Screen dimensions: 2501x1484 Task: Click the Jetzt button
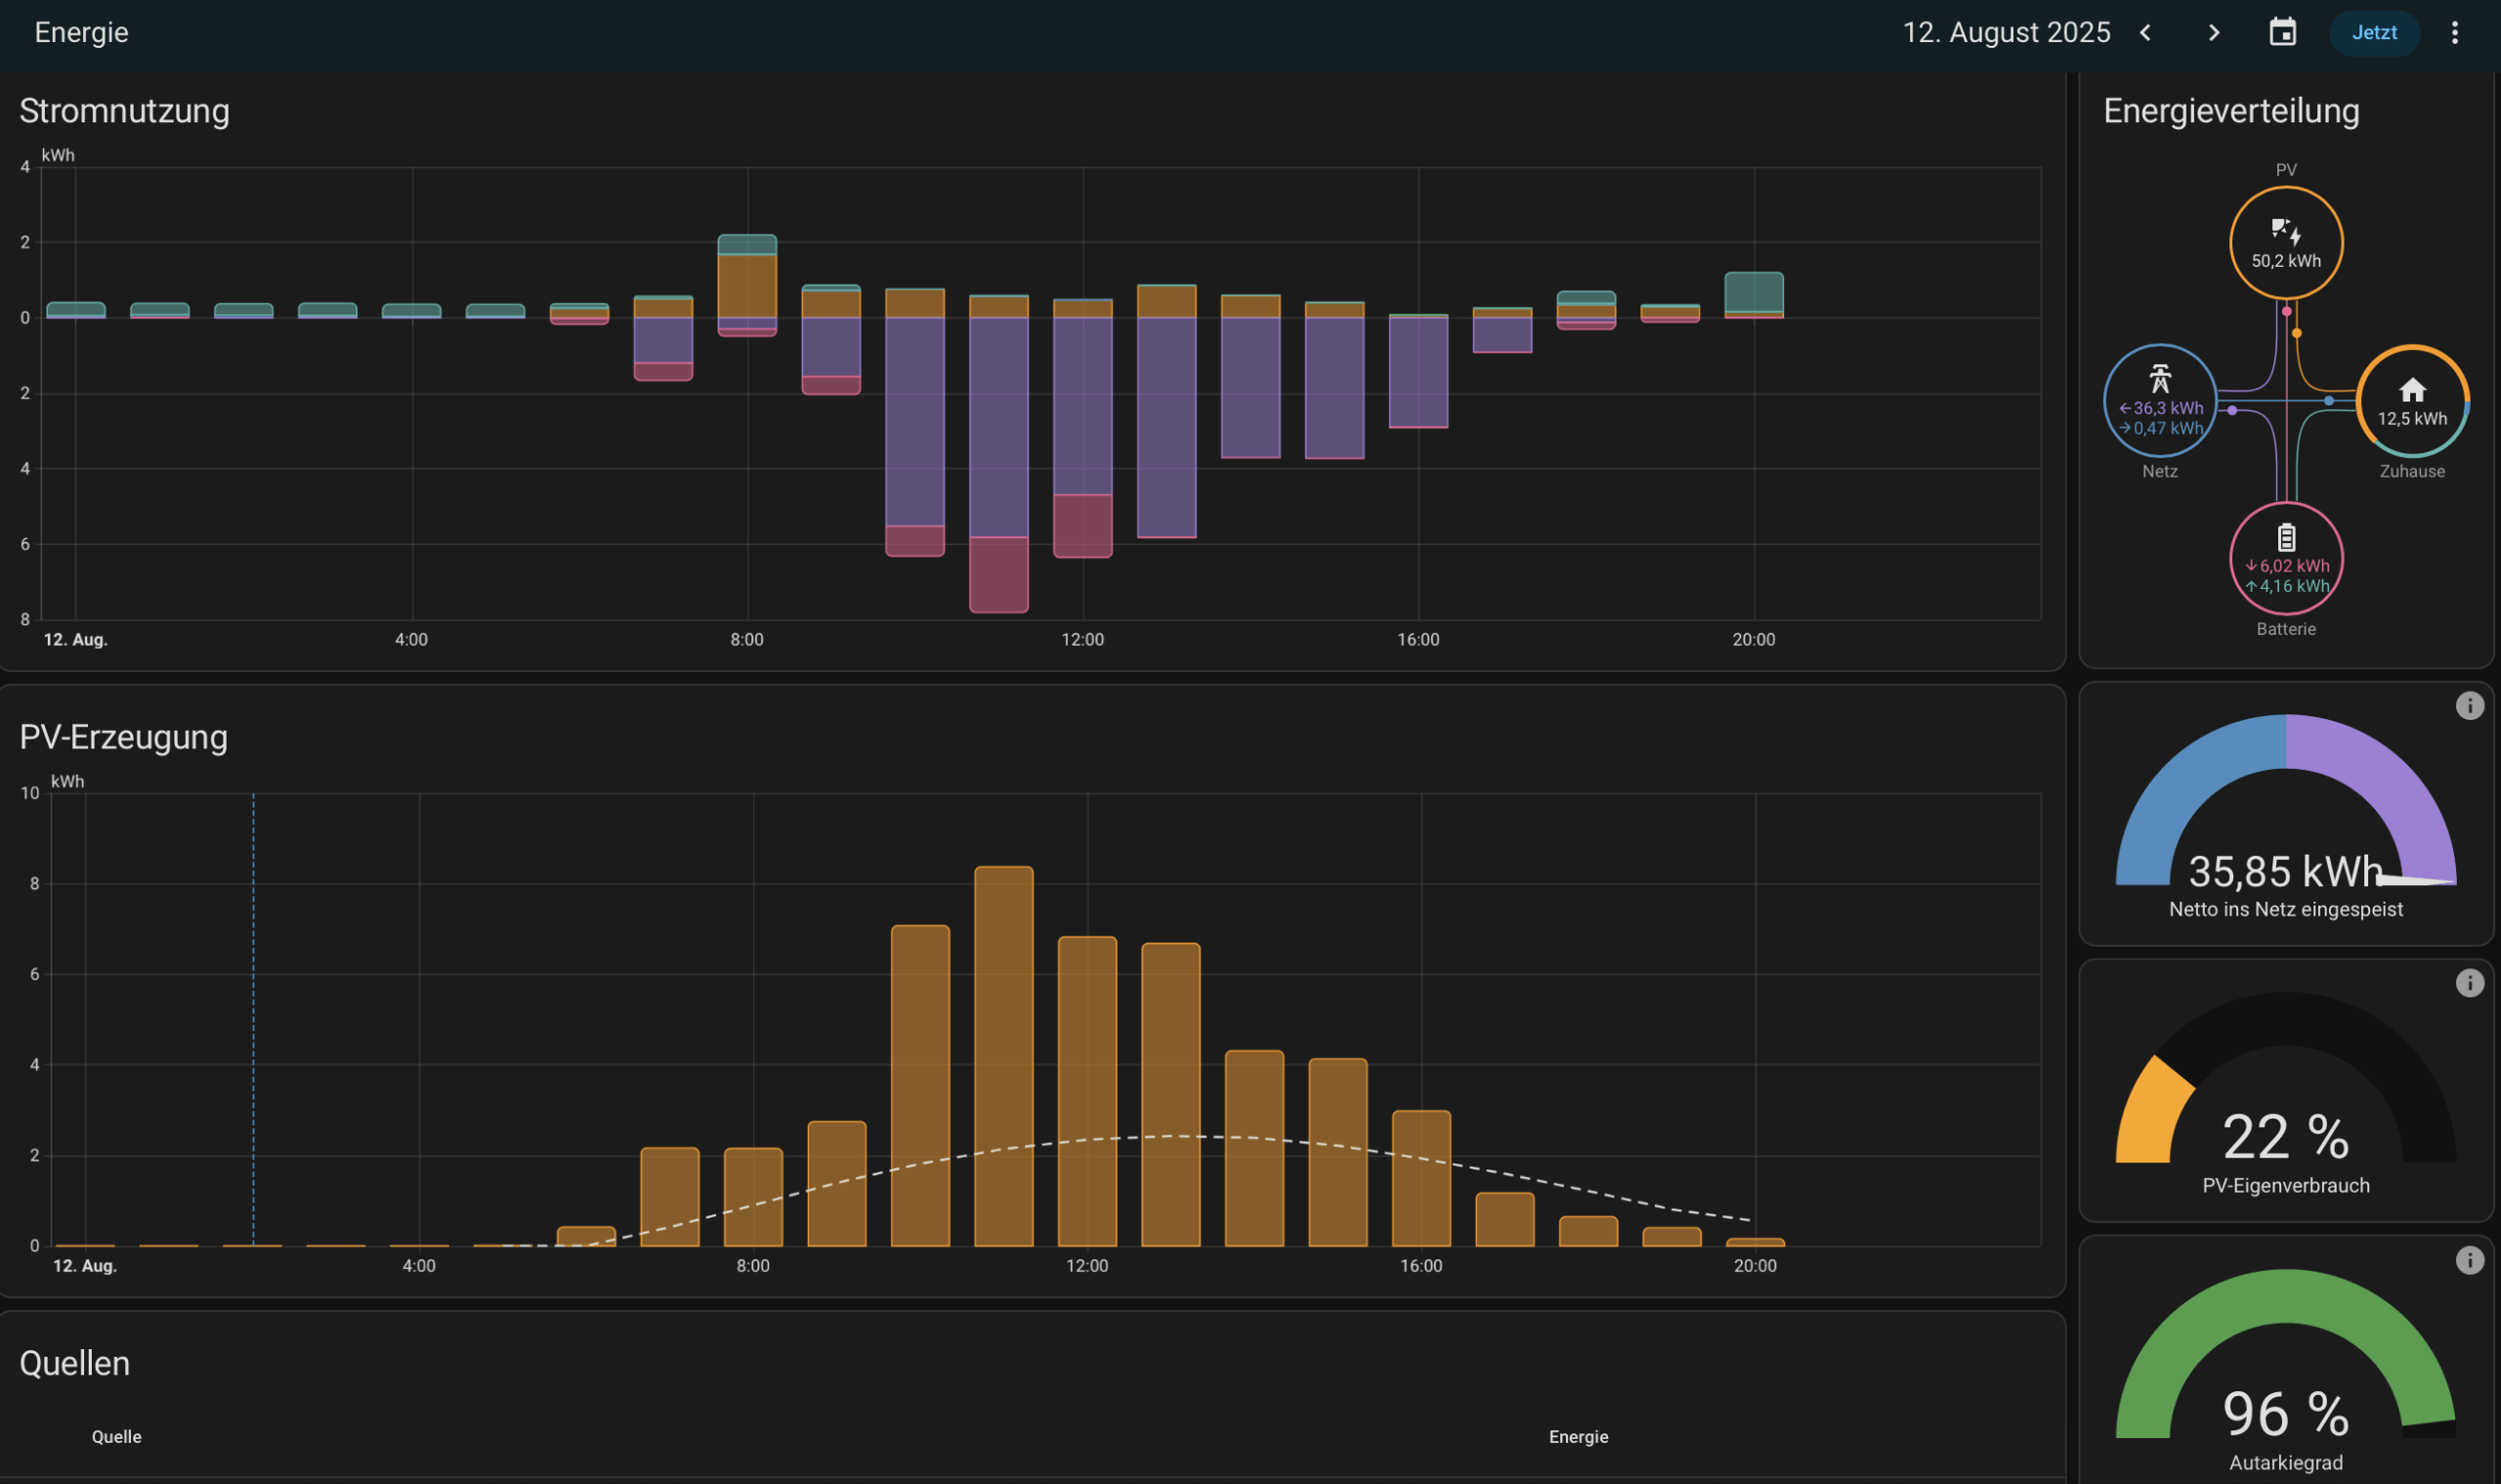(x=2373, y=33)
